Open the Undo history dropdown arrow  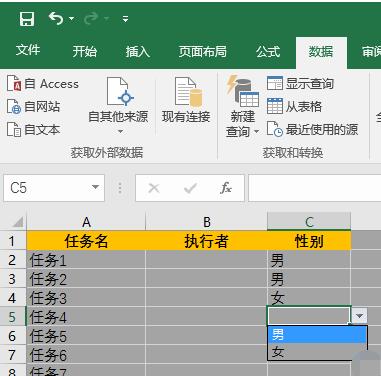point(71,19)
